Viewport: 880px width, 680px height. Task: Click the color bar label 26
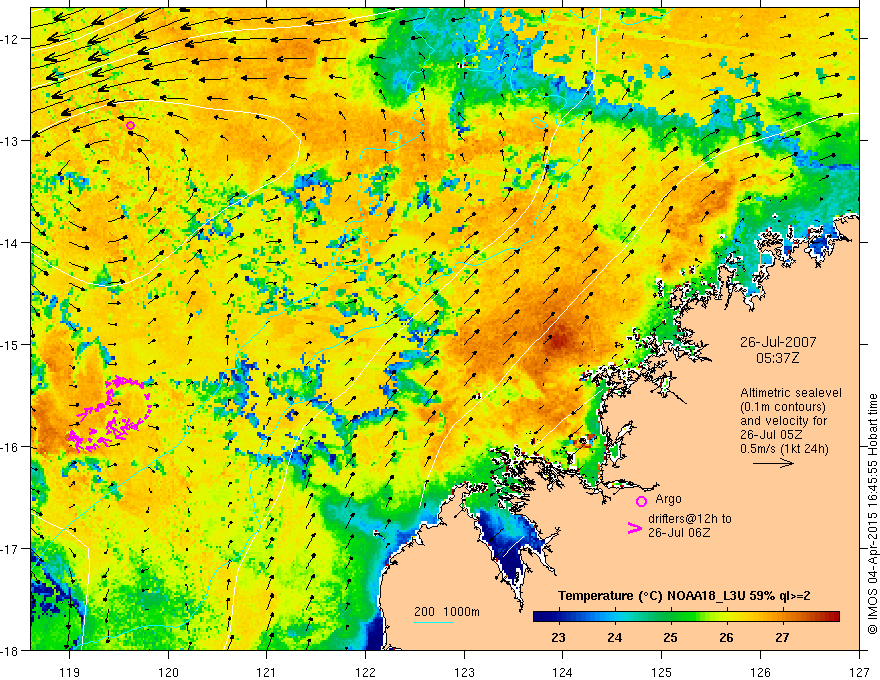726,637
